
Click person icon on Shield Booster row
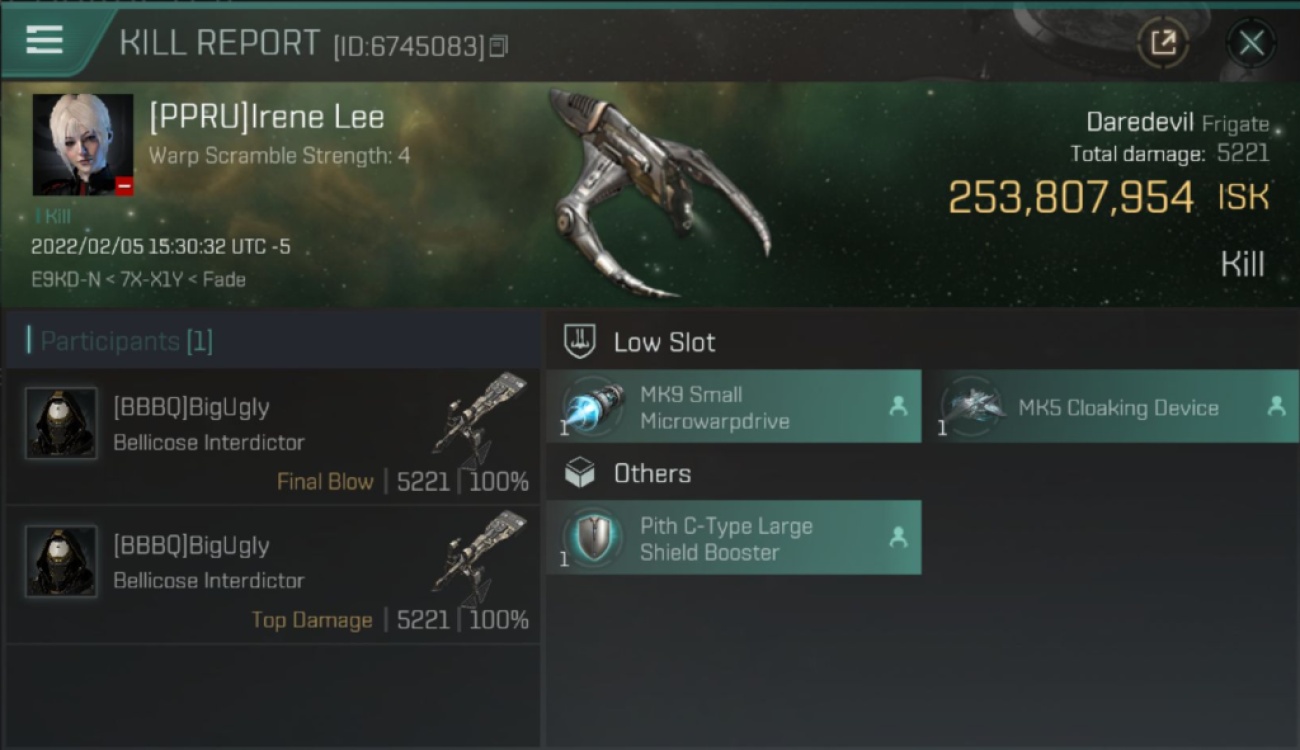click(898, 537)
